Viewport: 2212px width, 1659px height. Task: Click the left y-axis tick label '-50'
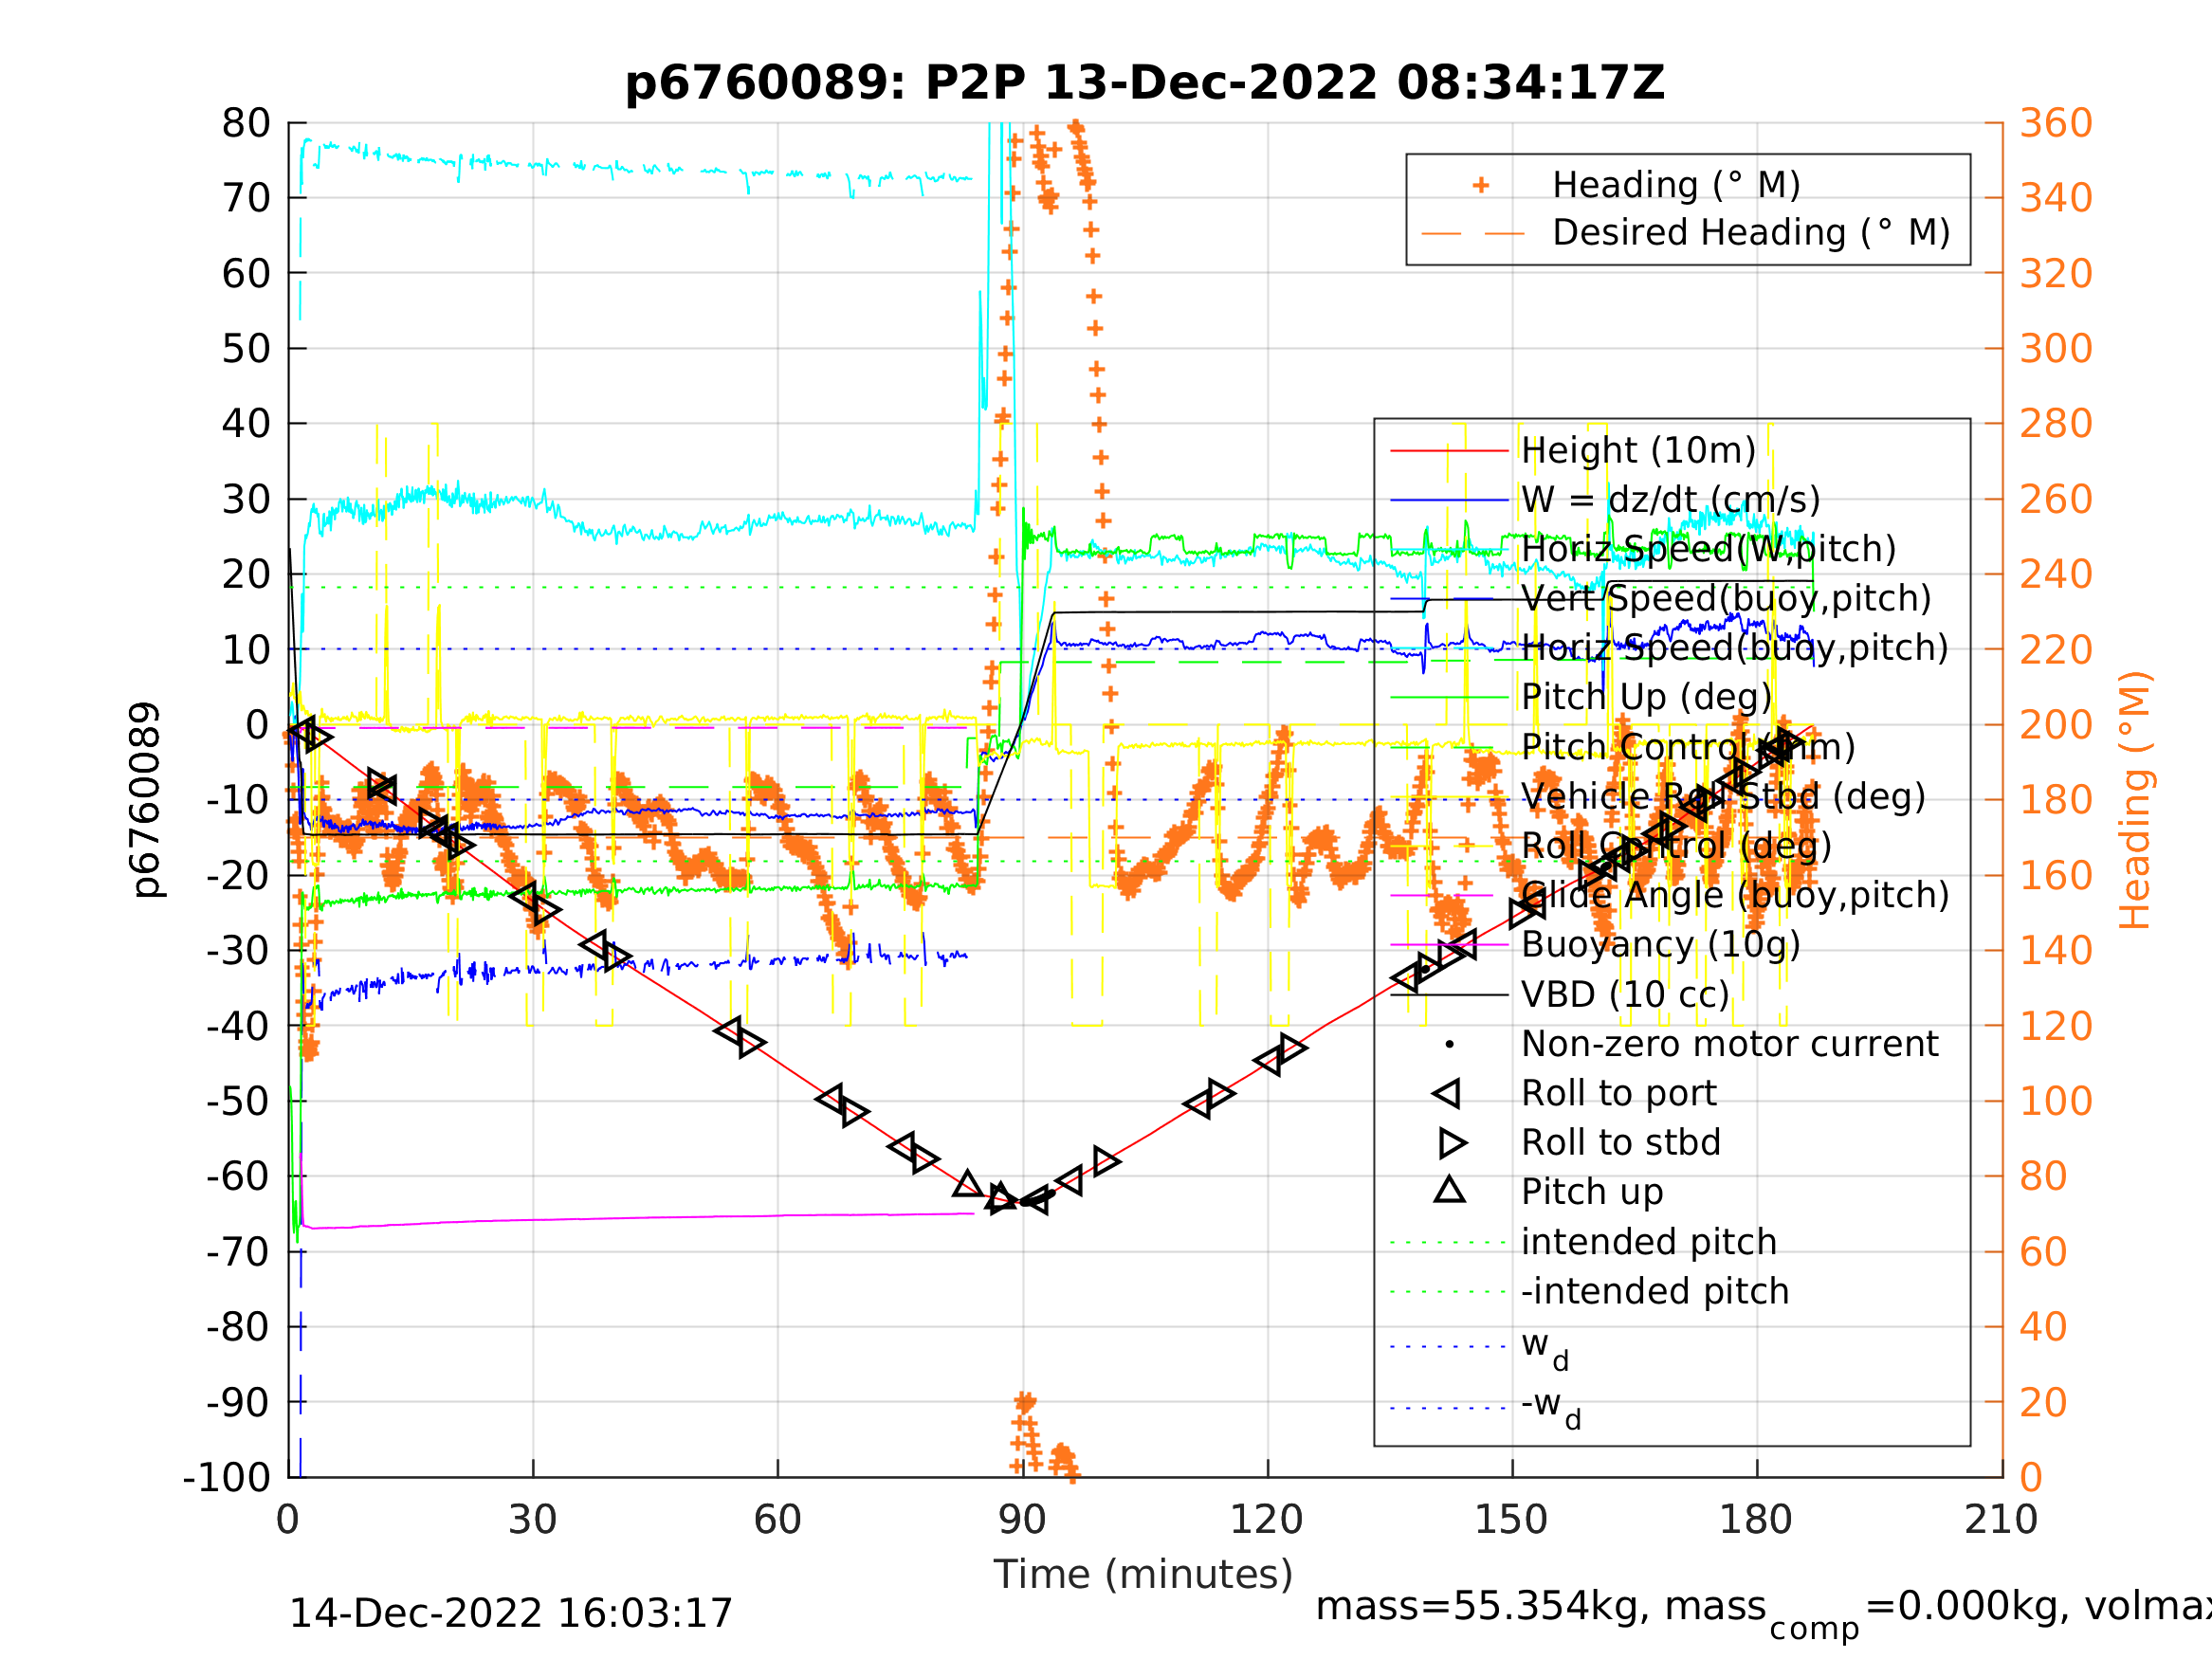(238, 1101)
